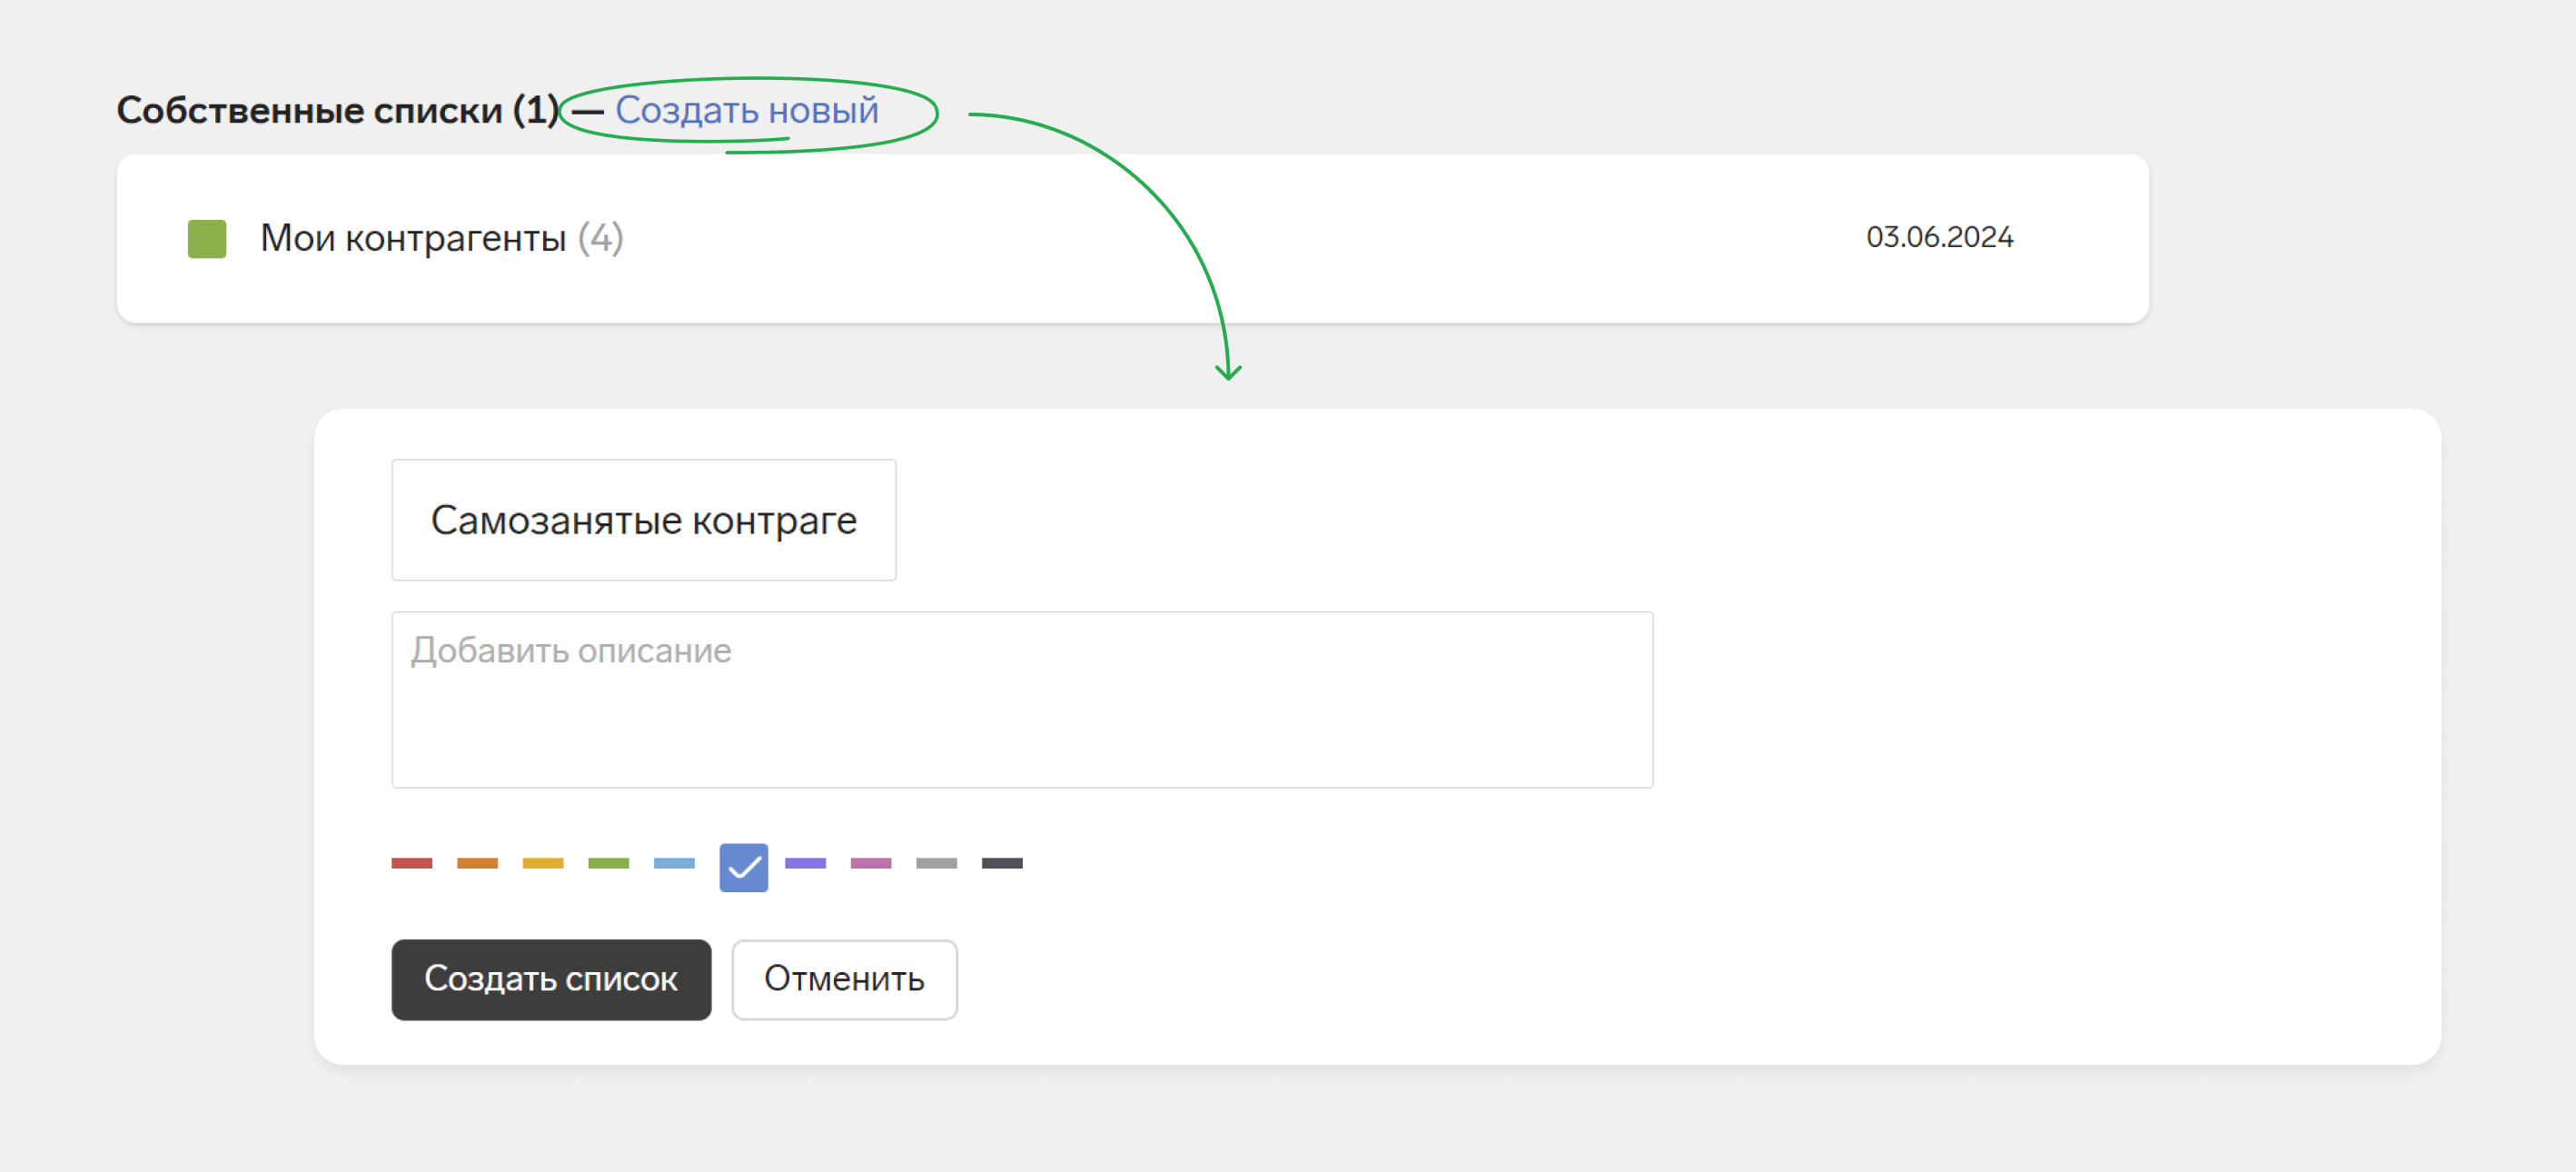This screenshot has width=2576, height=1172.
Task: Focus the list name field 'Самозанятые контраге'
Action: point(643,520)
